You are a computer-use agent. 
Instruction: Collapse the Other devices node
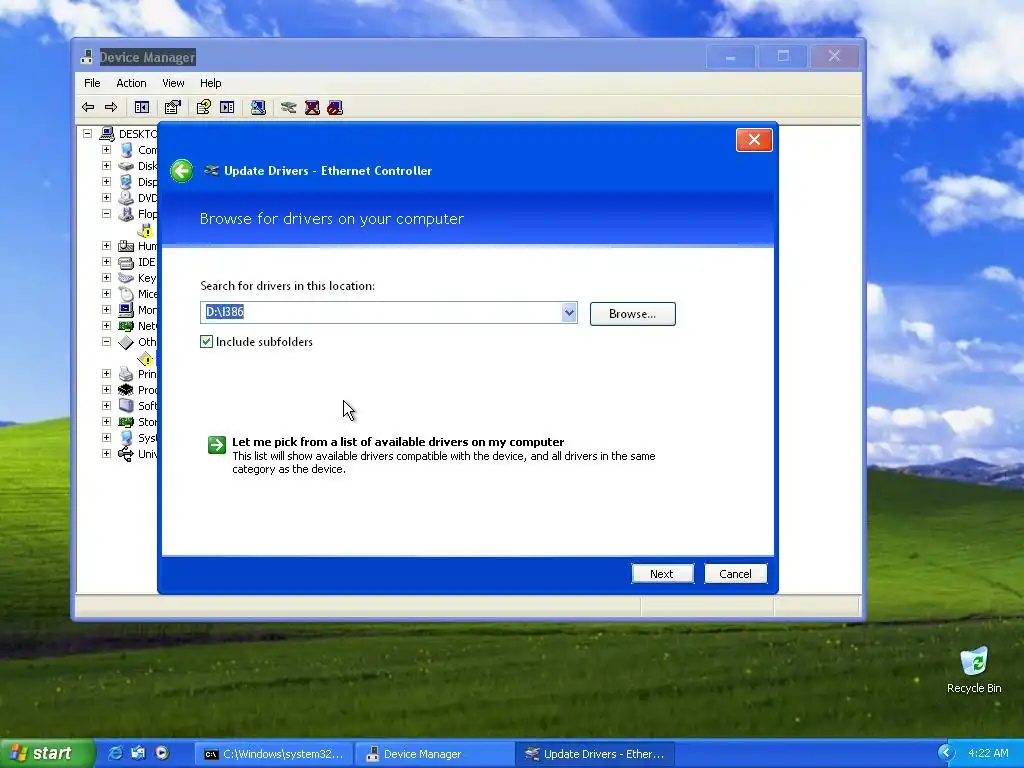click(106, 342)
